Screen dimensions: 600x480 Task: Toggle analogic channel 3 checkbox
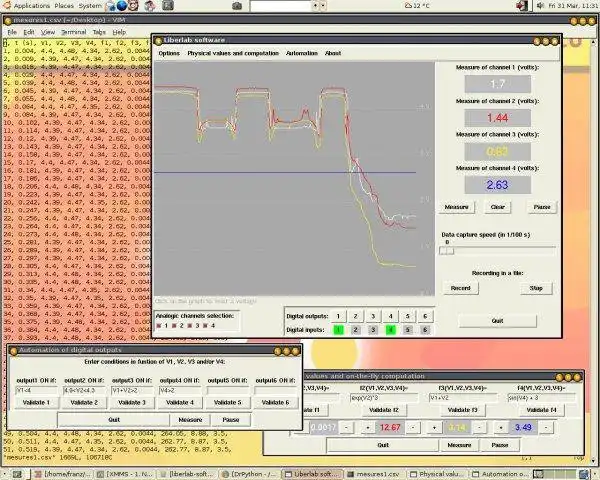click(190, 326)
